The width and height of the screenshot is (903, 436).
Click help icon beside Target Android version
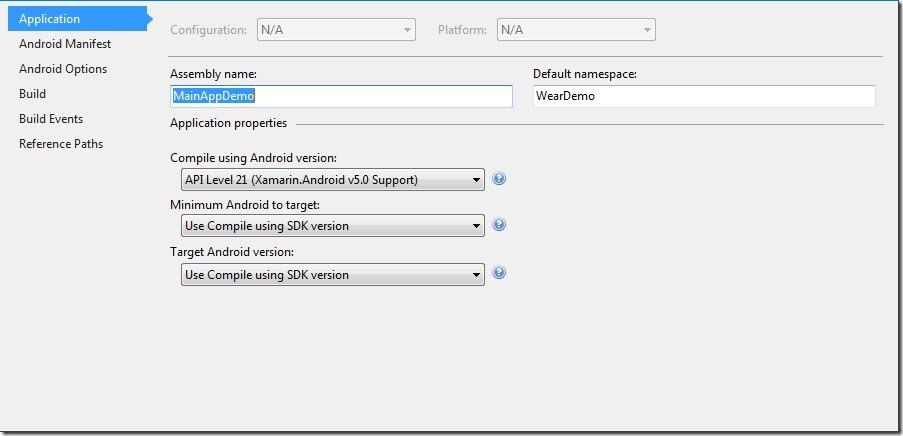[x=499, y=273]
